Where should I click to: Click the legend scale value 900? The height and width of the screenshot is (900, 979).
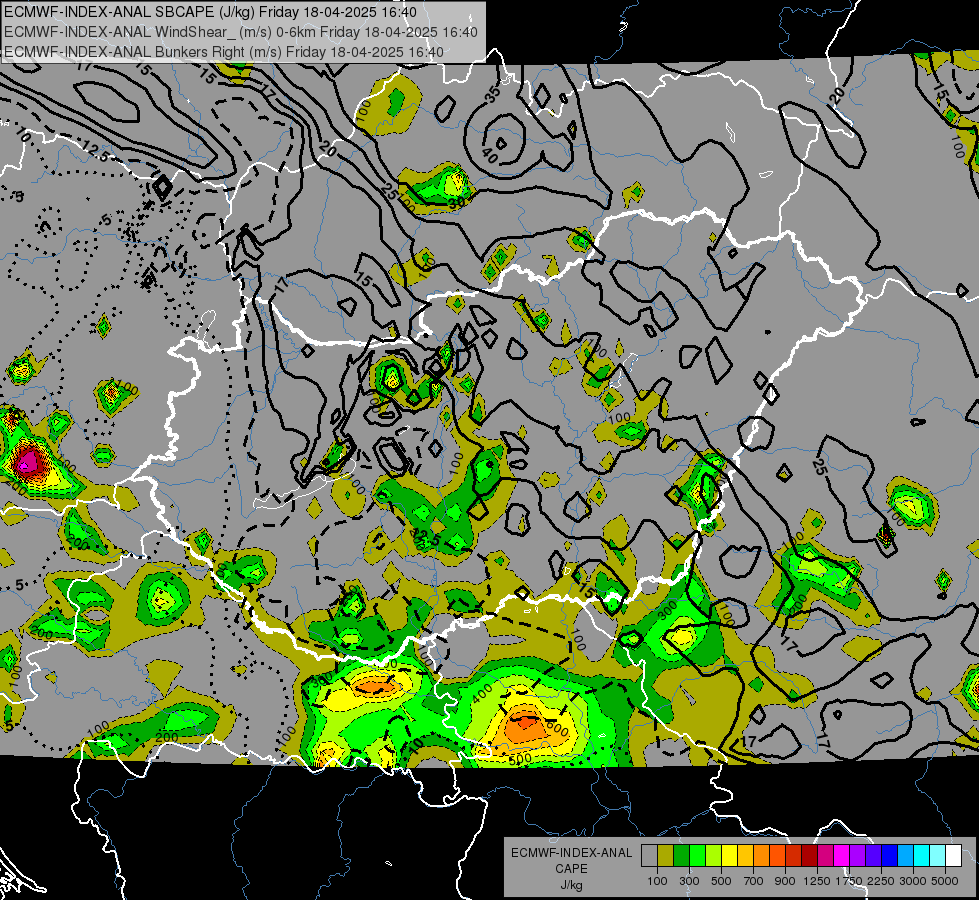[785, 881]
